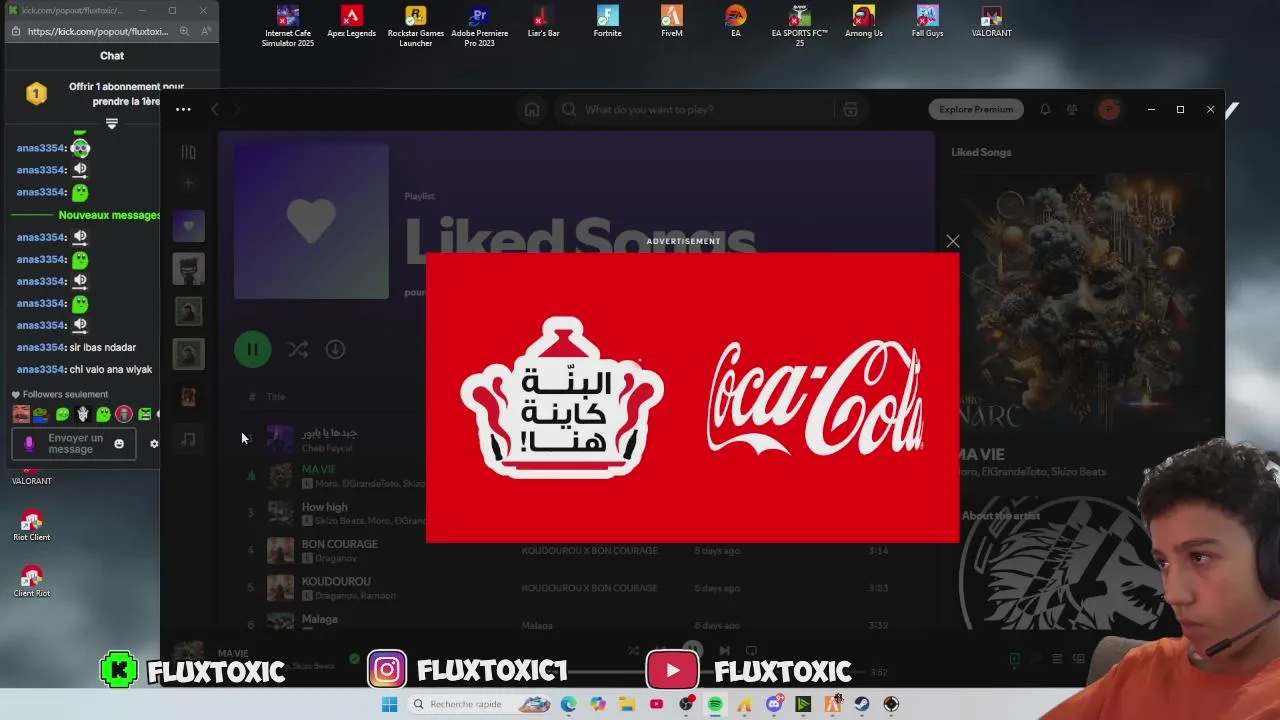
Task: Click 'Recherche rapide' taskbar search
Action: click(x=479, y=704)
